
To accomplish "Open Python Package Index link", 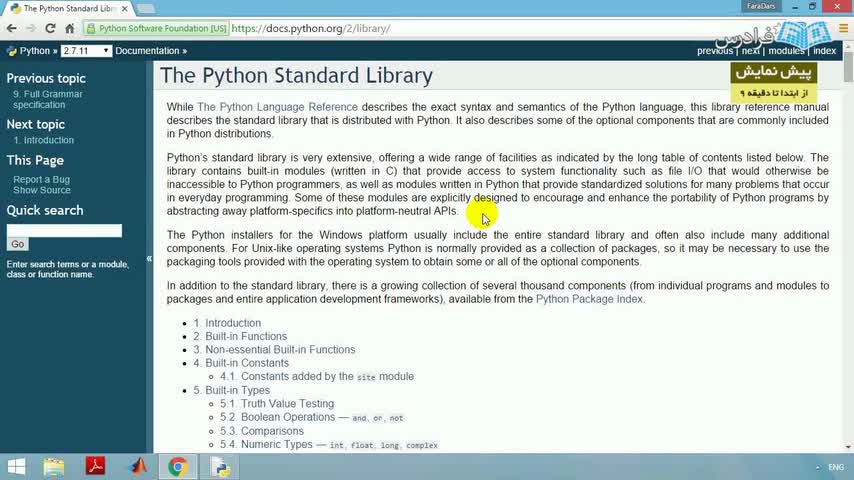I will (589, 299).
